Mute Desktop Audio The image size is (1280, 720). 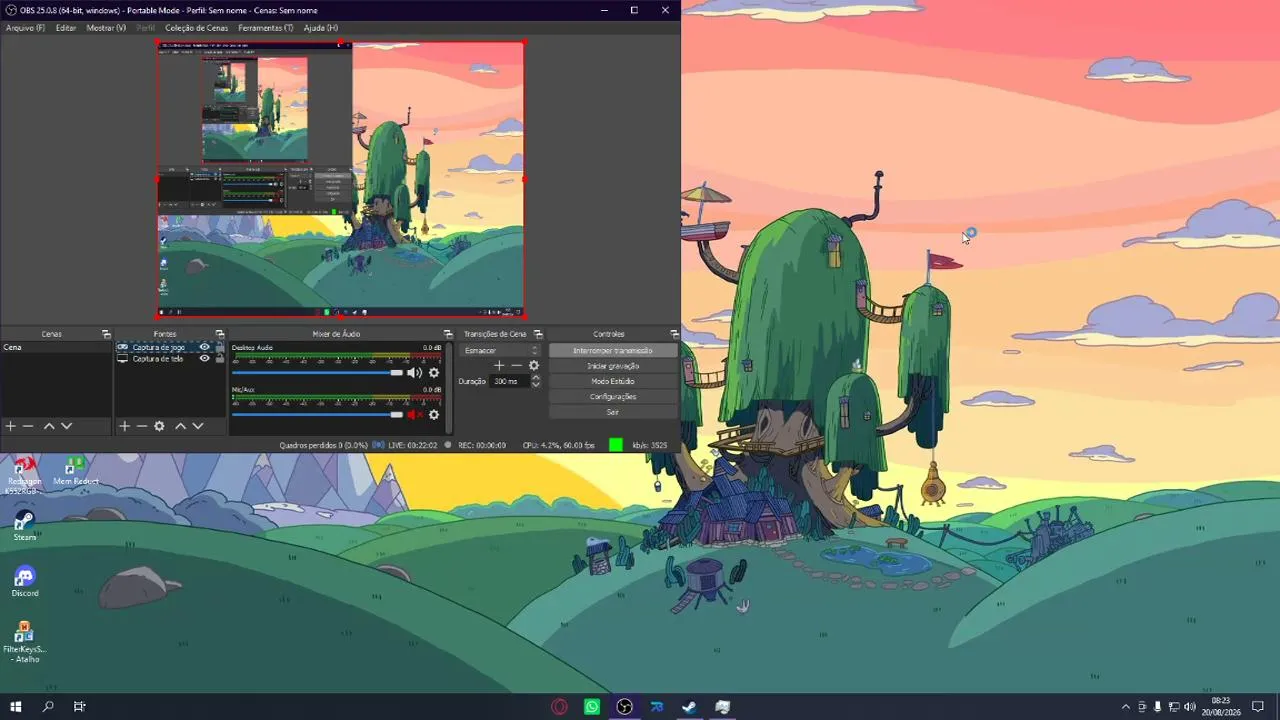pyautogui.click(x=414, y=373)
